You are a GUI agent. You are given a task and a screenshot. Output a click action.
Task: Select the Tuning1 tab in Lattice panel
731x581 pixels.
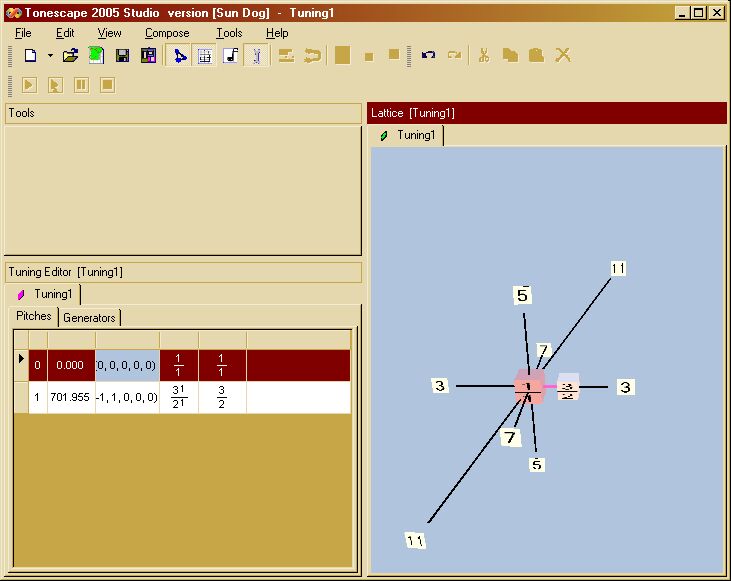(409, 135)
